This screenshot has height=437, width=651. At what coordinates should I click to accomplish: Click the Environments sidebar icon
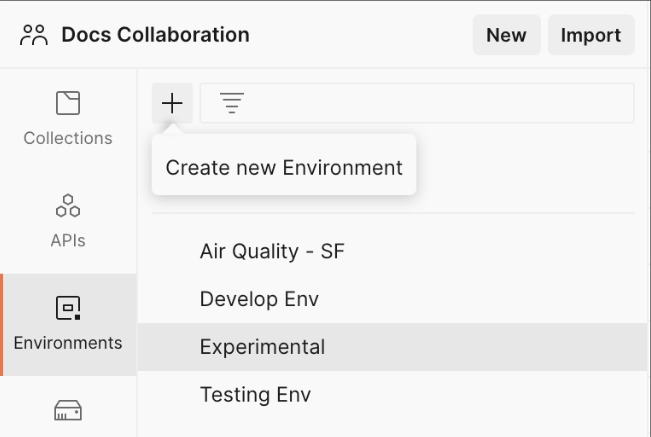point(68,308)
